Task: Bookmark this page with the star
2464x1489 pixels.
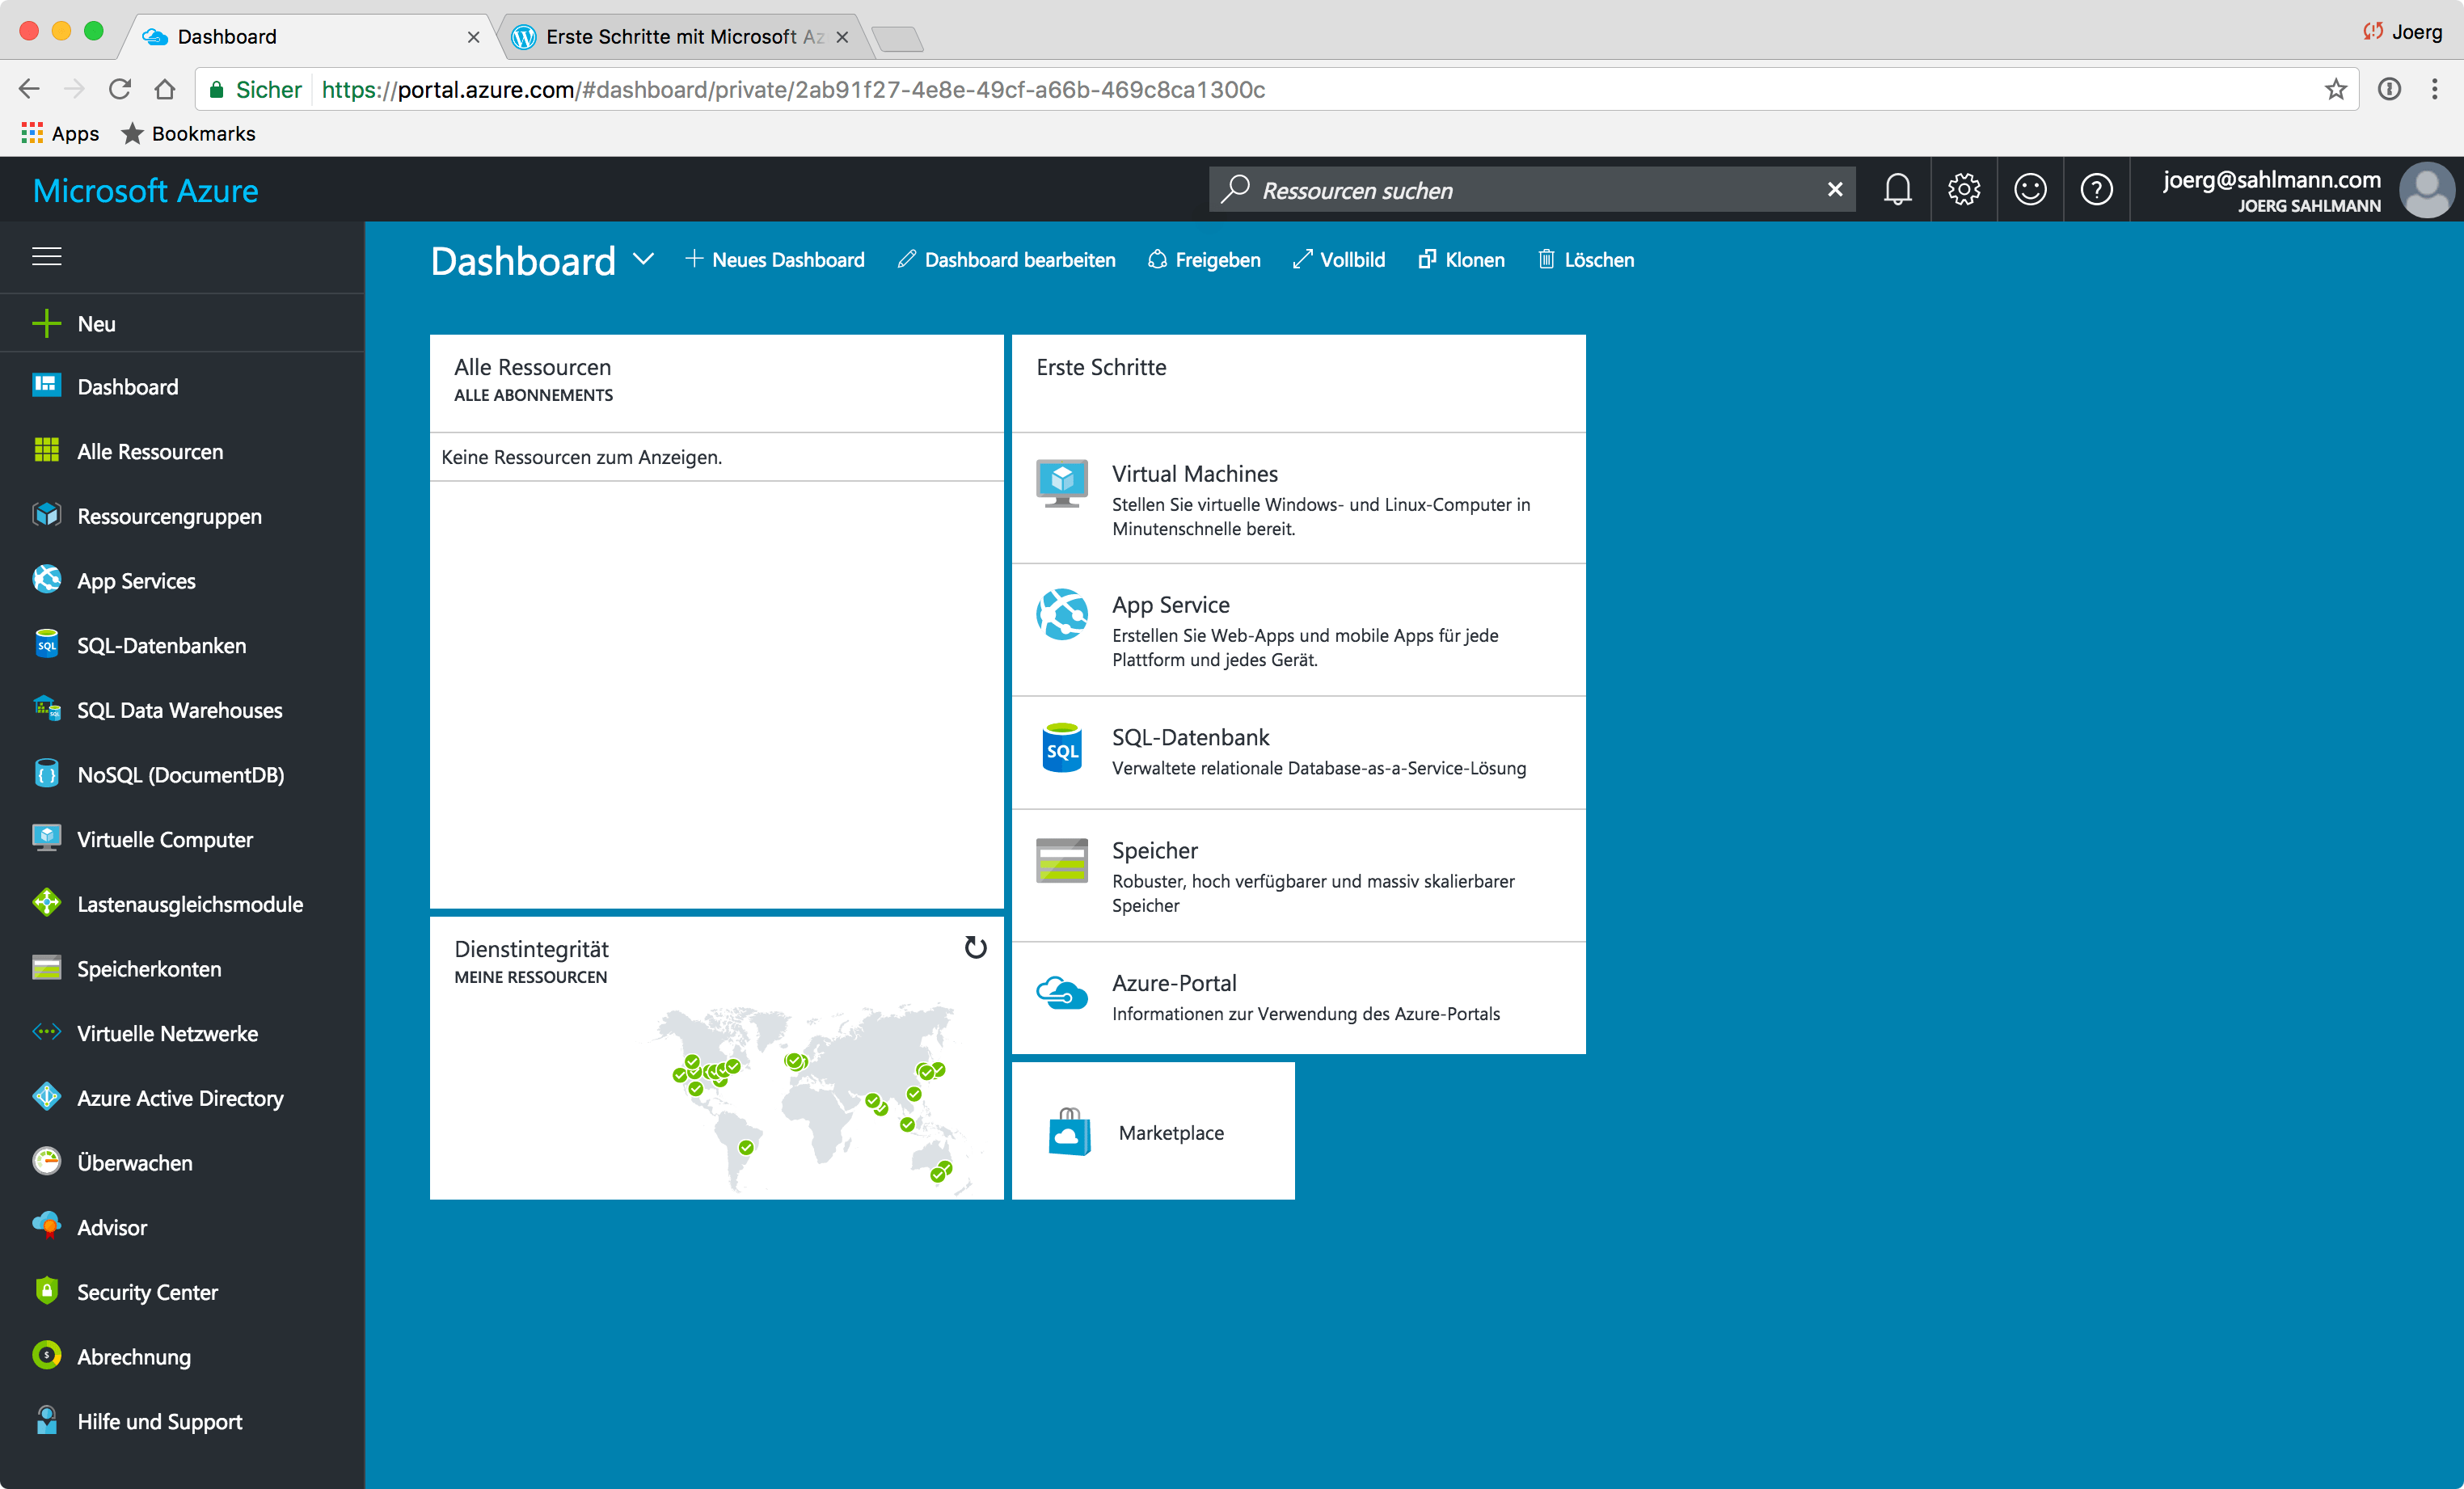Action: click(x=2336, y=89)
